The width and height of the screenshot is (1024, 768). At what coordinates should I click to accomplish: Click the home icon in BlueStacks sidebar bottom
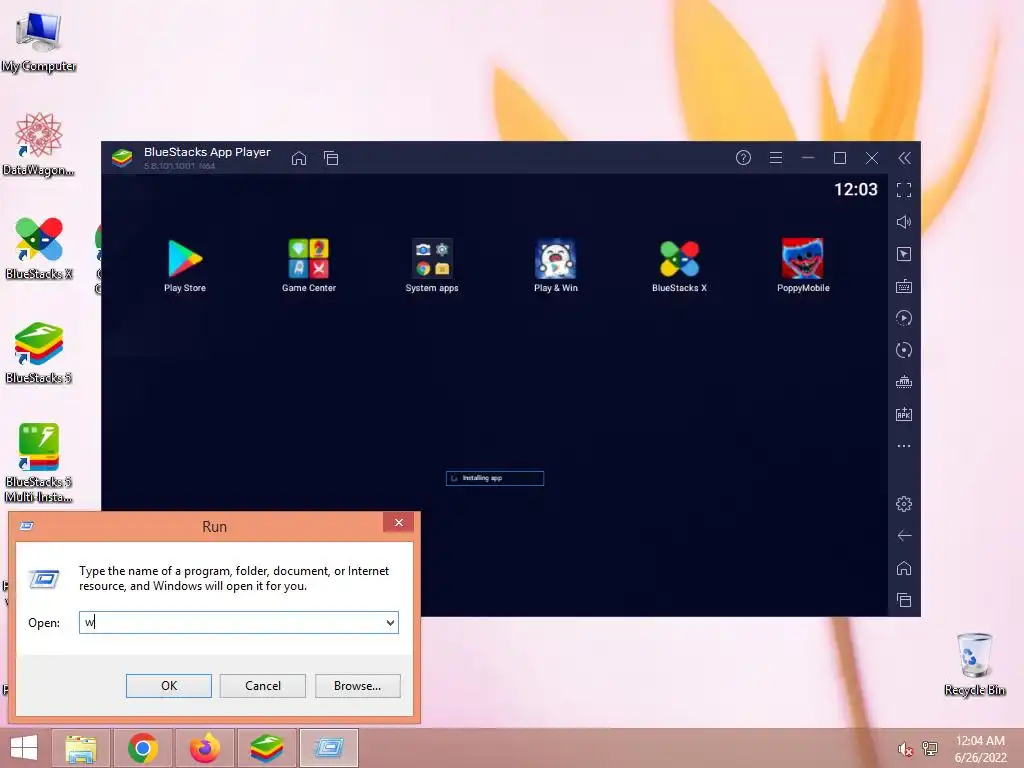904,568
